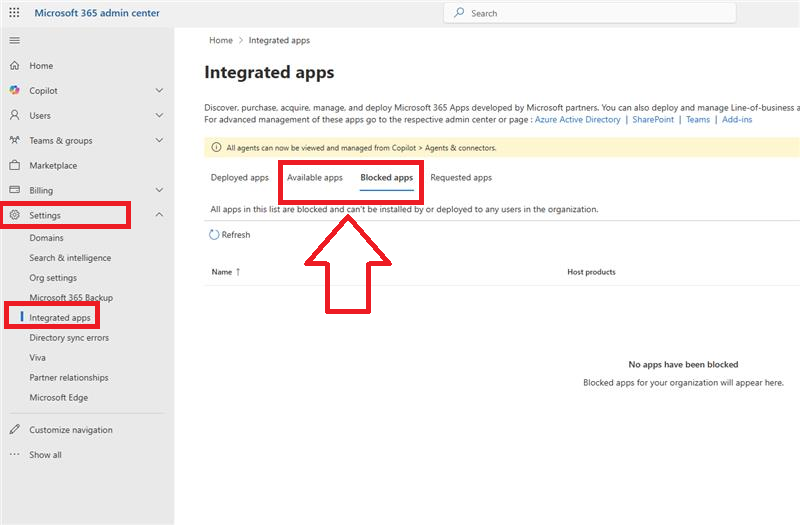Screen dimensions: 800x525
Task: Open the Requested apps tab
Action: 461,178
